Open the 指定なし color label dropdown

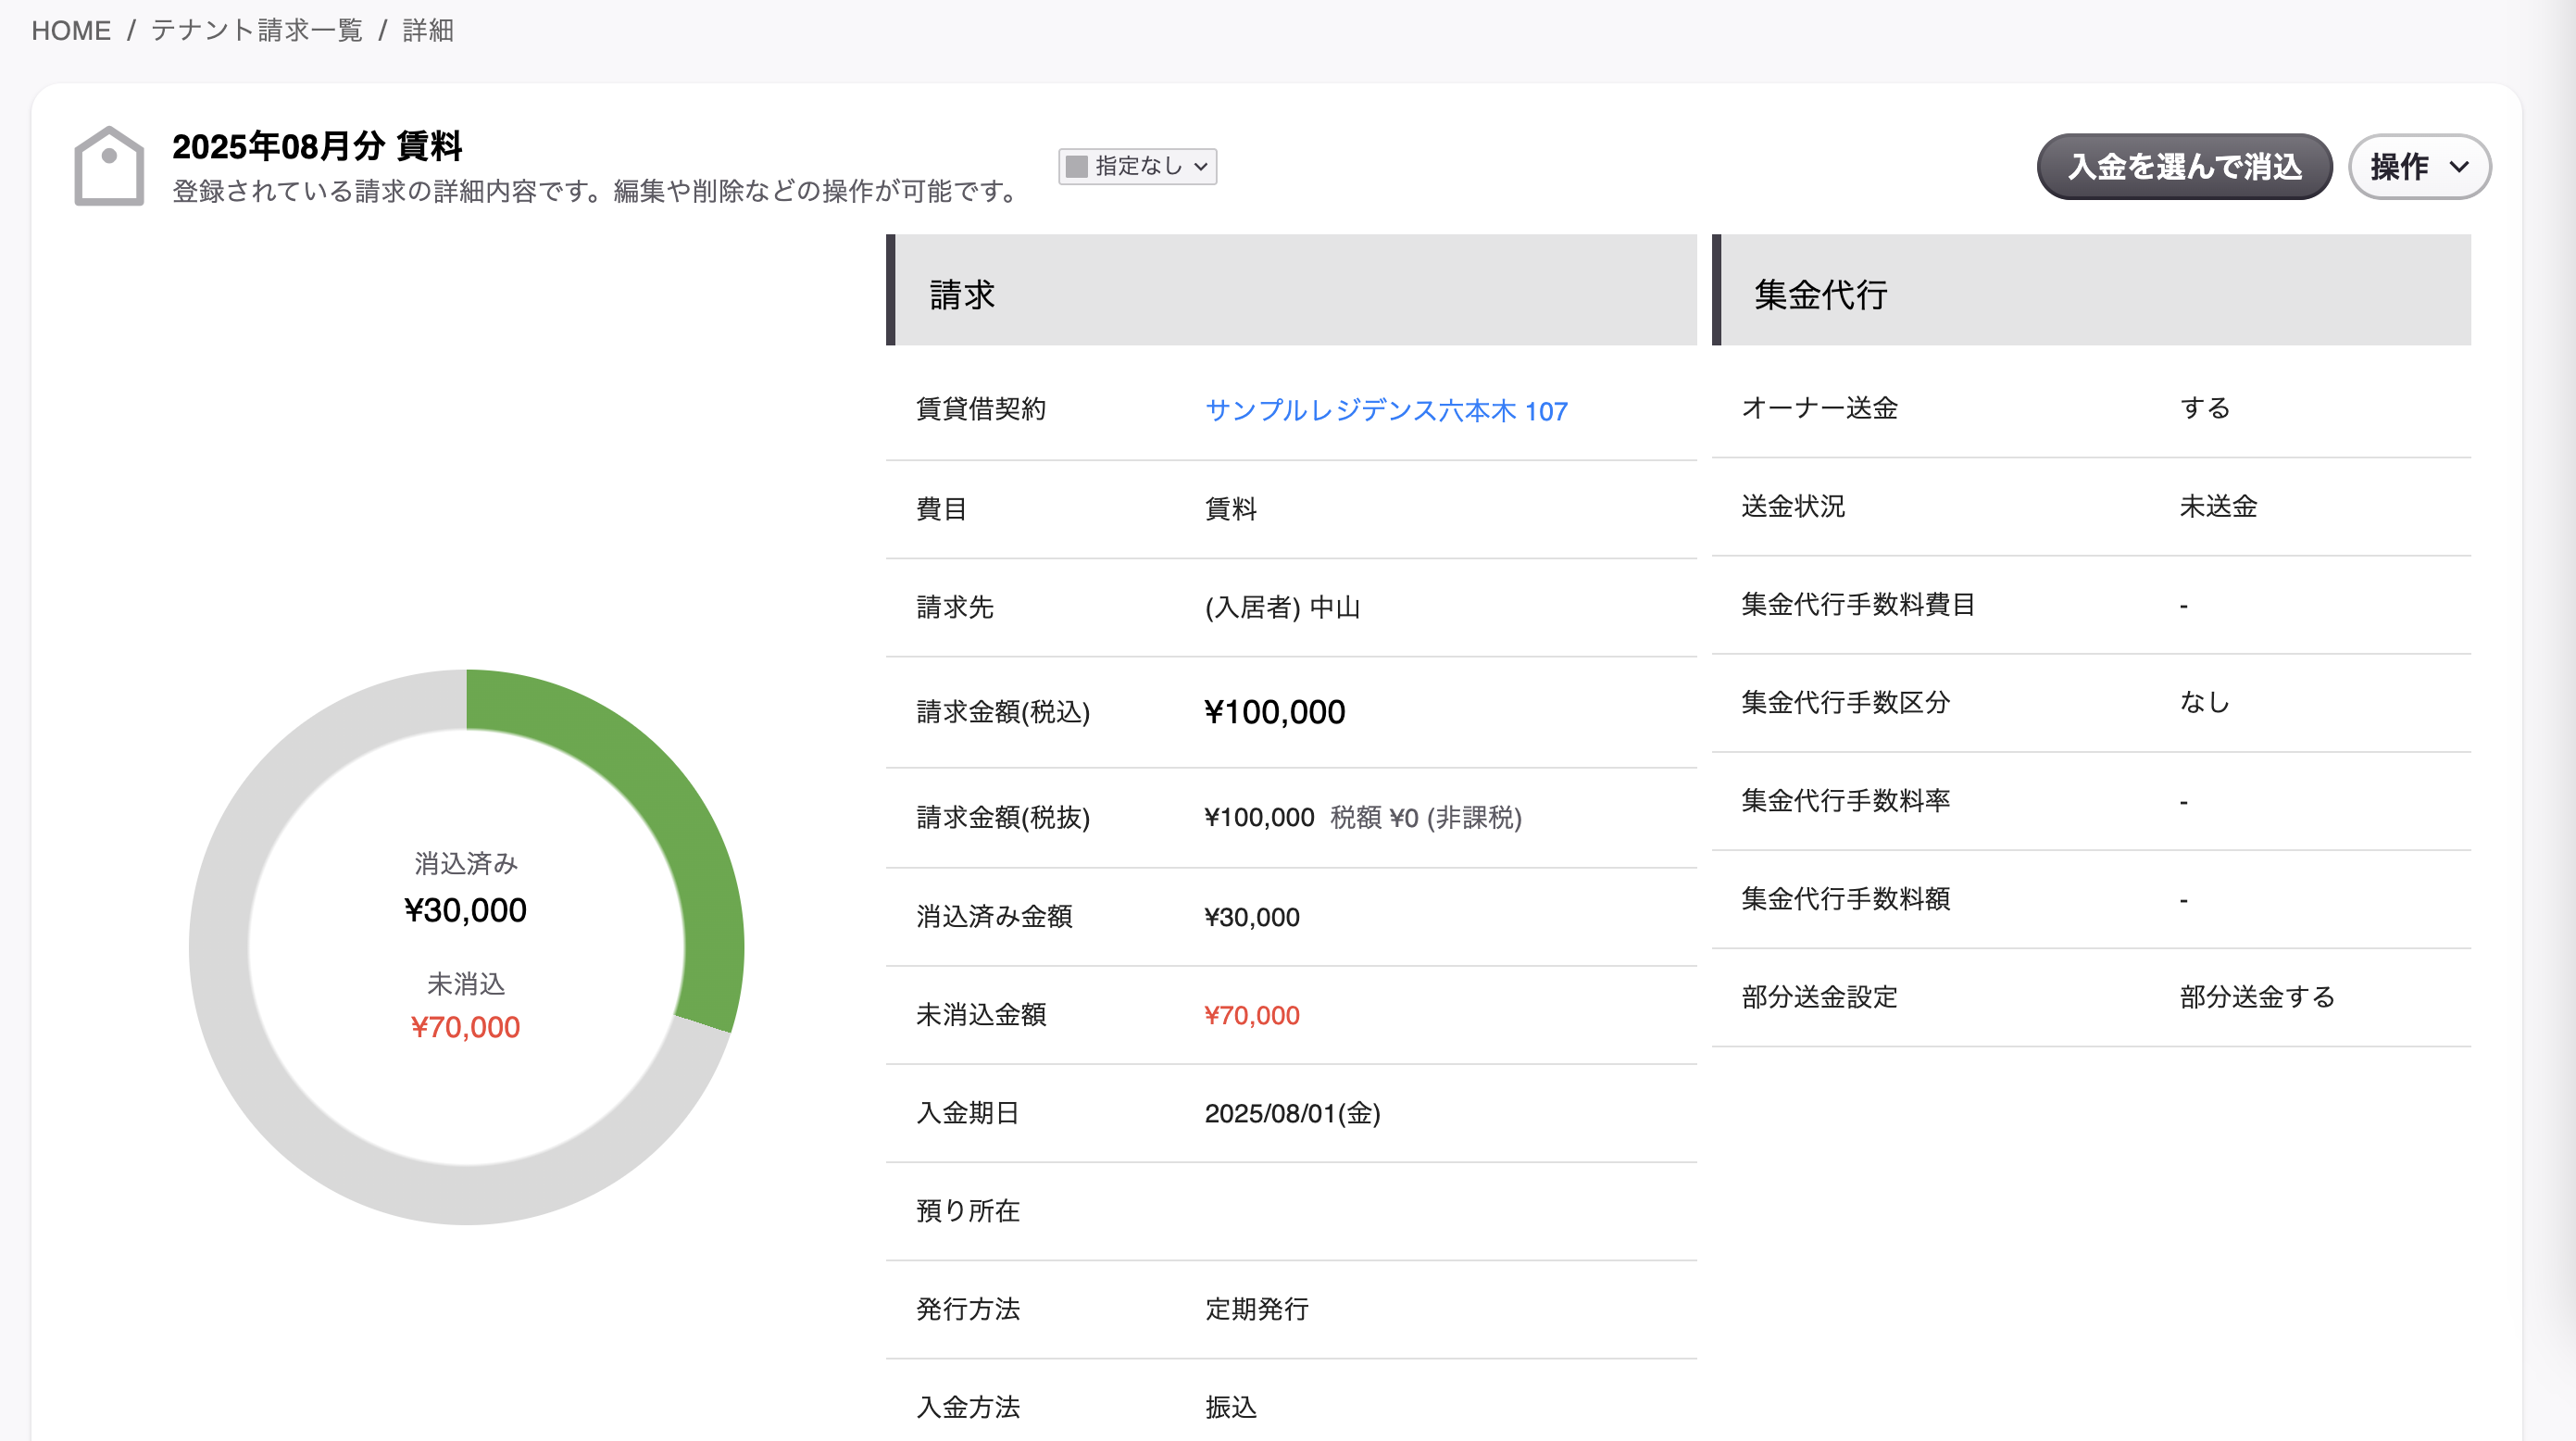[1137, 166]
